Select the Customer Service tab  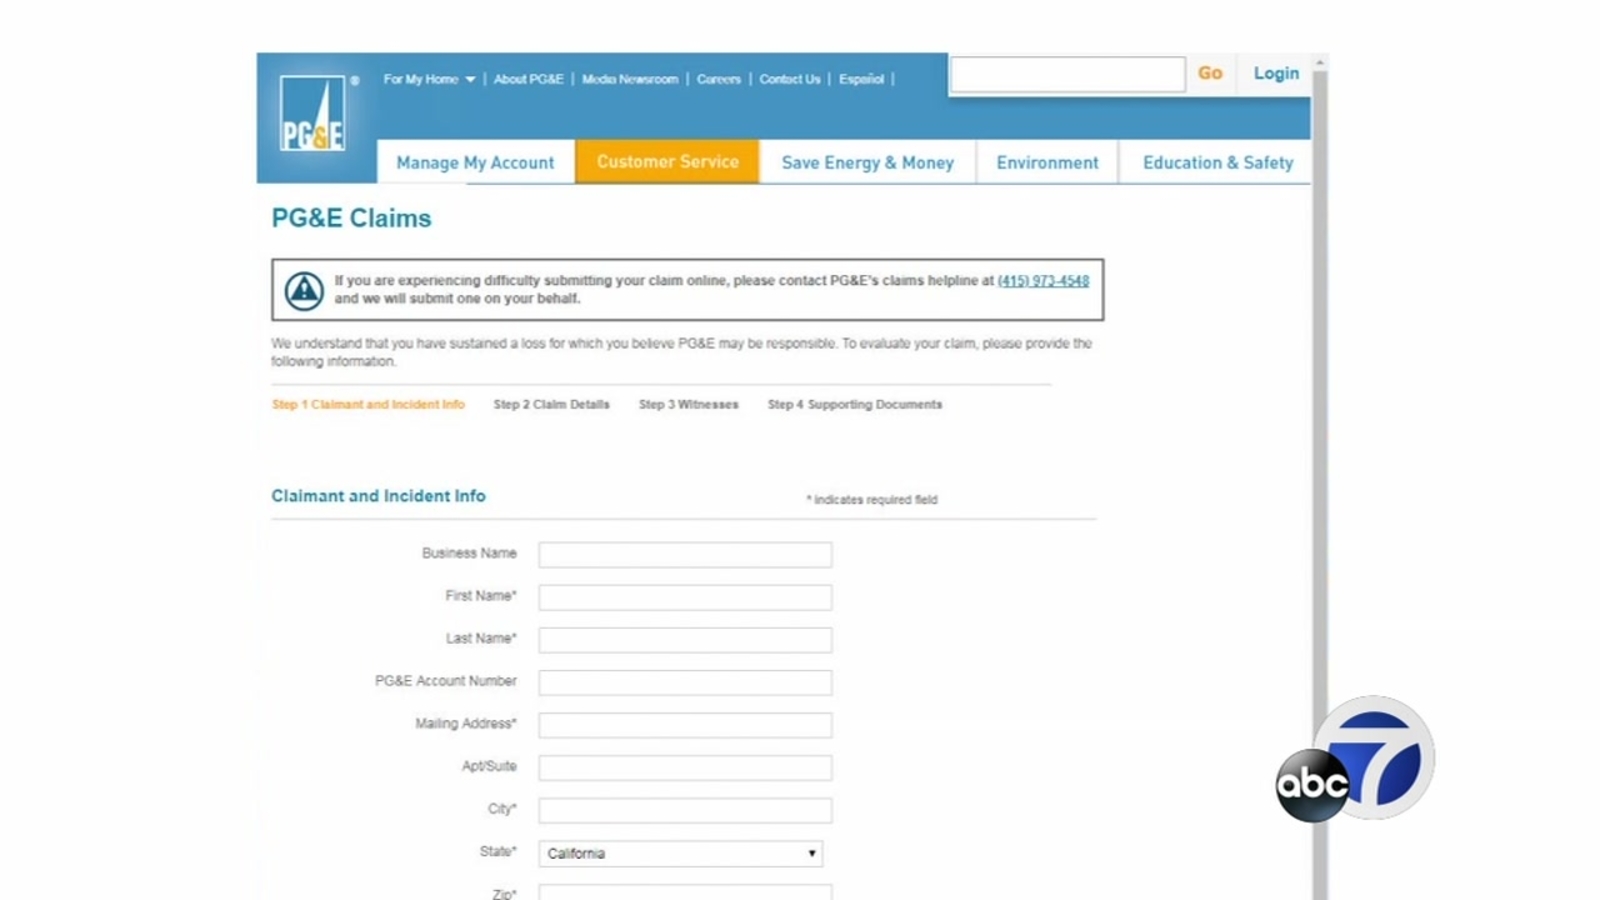pyautogui.click(x=667, y=161)
